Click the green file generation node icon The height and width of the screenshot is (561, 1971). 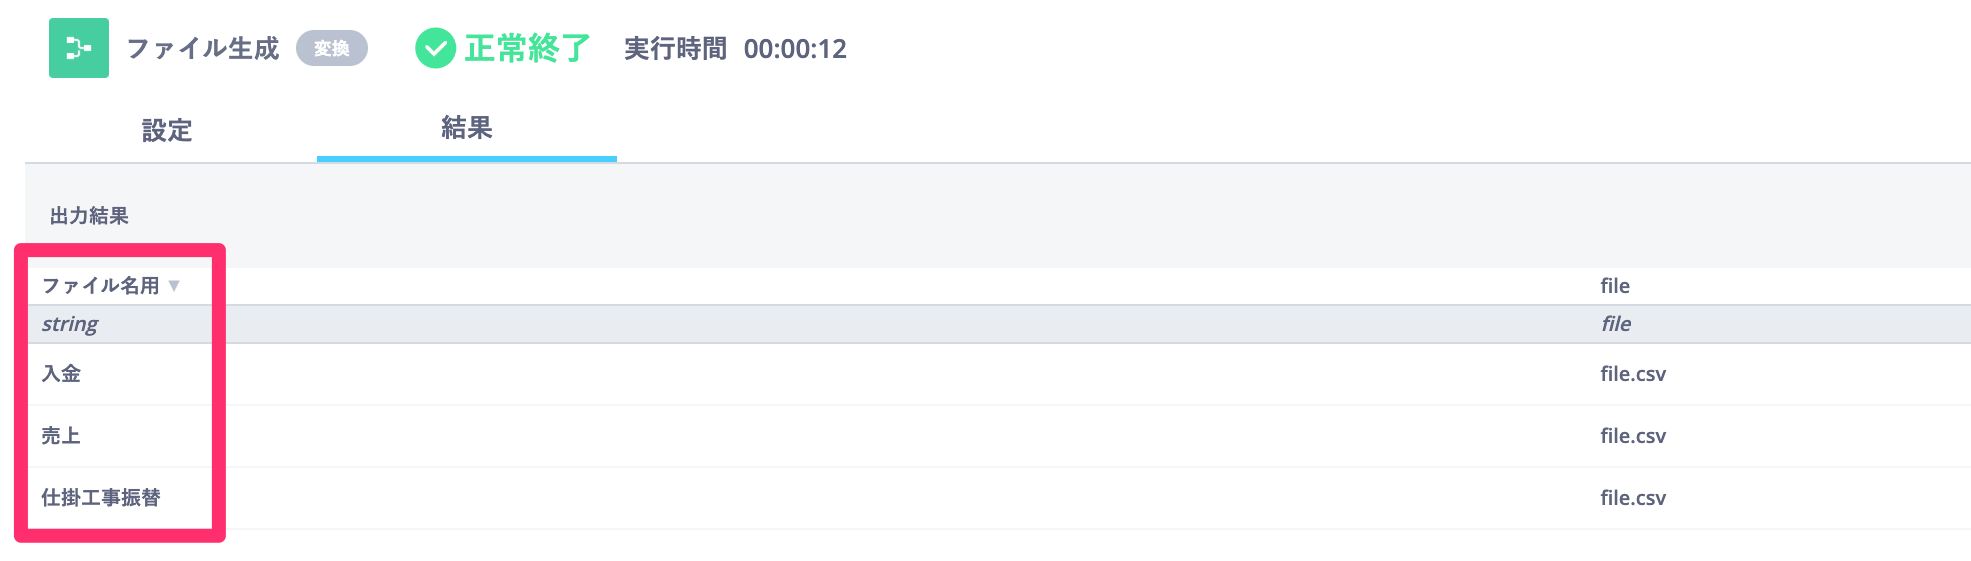click(78, 48)
